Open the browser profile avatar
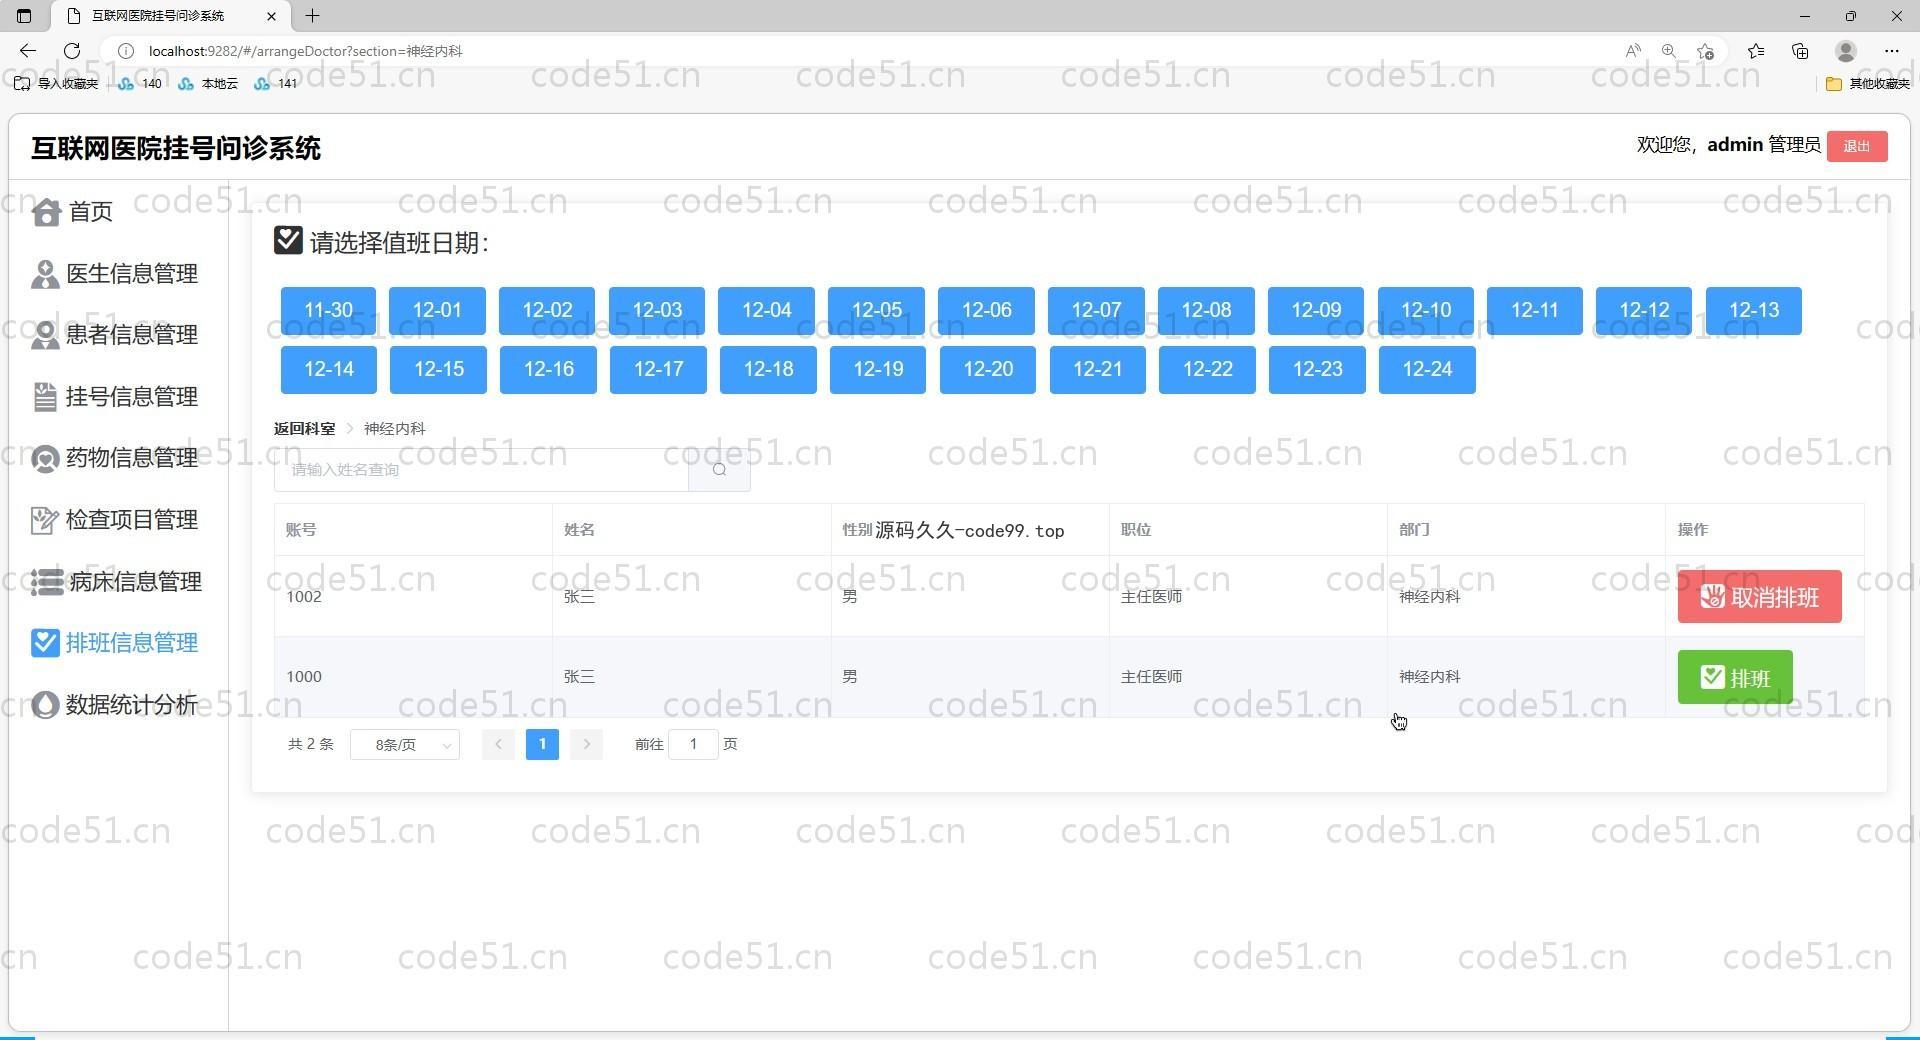 tap(1846, 51)
